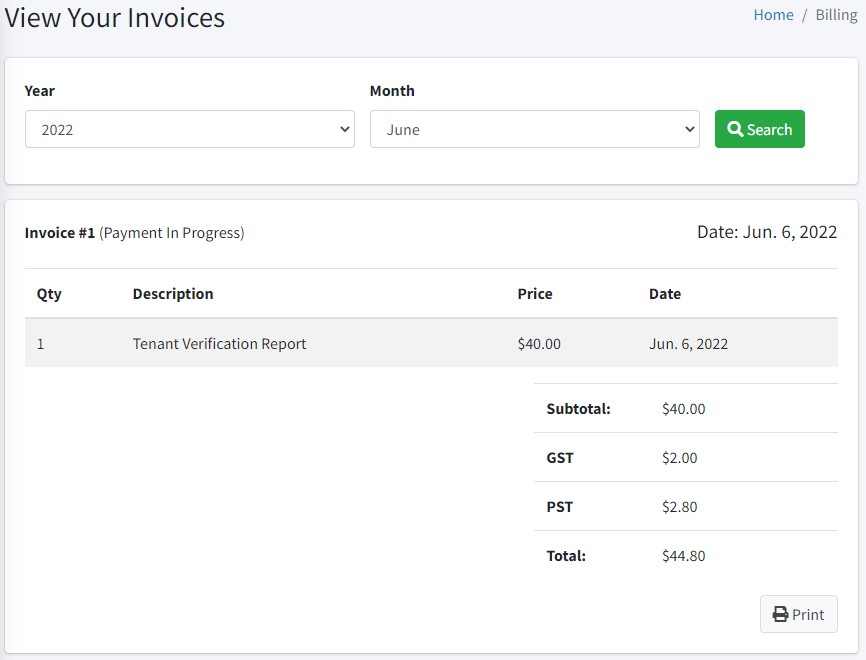This screenshot has height=660, width=866.
Task: Click the green Search button
Action: 759,129
